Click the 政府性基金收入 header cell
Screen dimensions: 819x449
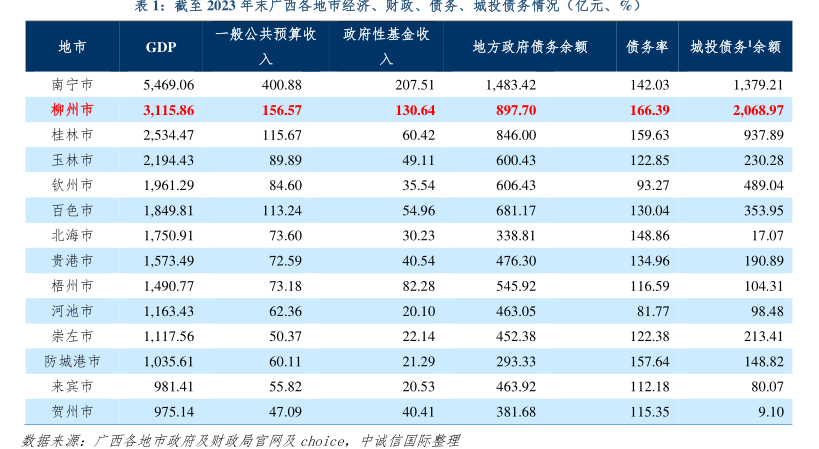coord(388,47)
